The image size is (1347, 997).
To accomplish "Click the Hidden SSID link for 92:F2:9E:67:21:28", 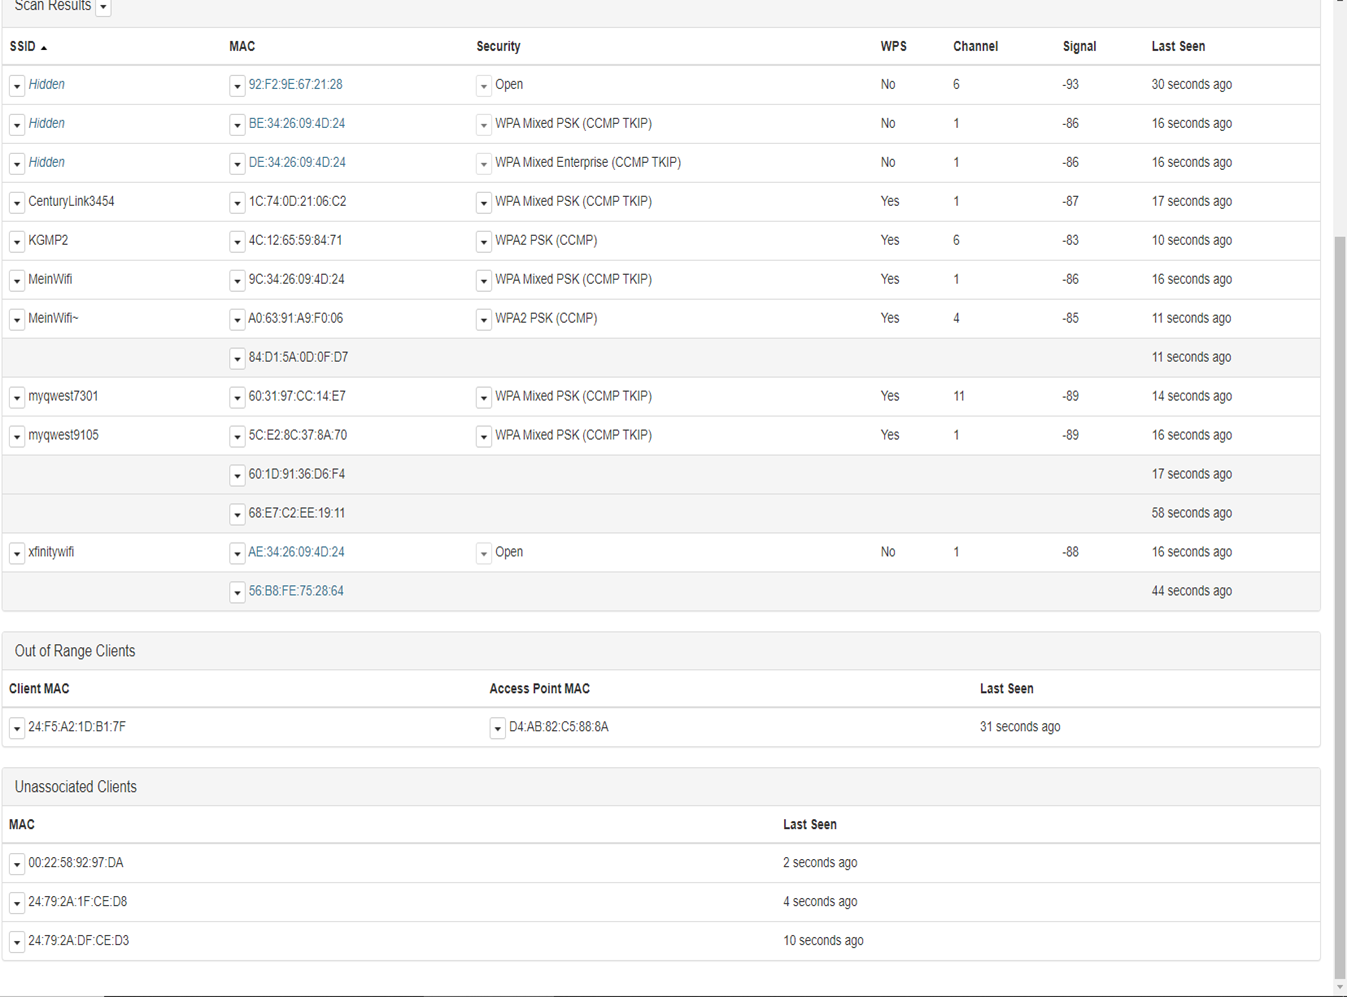I will 46,85.
